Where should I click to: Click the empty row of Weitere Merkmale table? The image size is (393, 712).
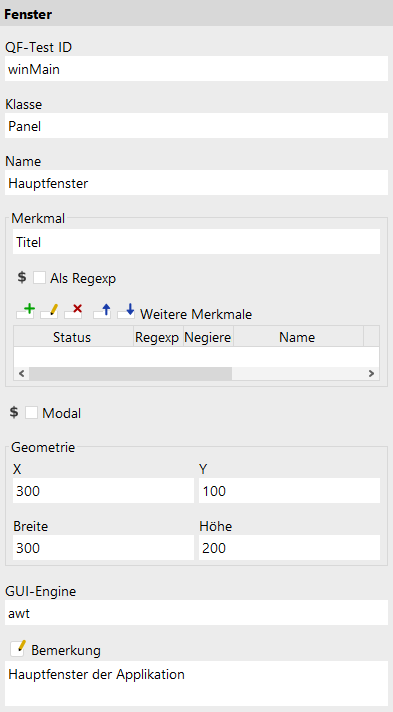click(x=196, y=357)
